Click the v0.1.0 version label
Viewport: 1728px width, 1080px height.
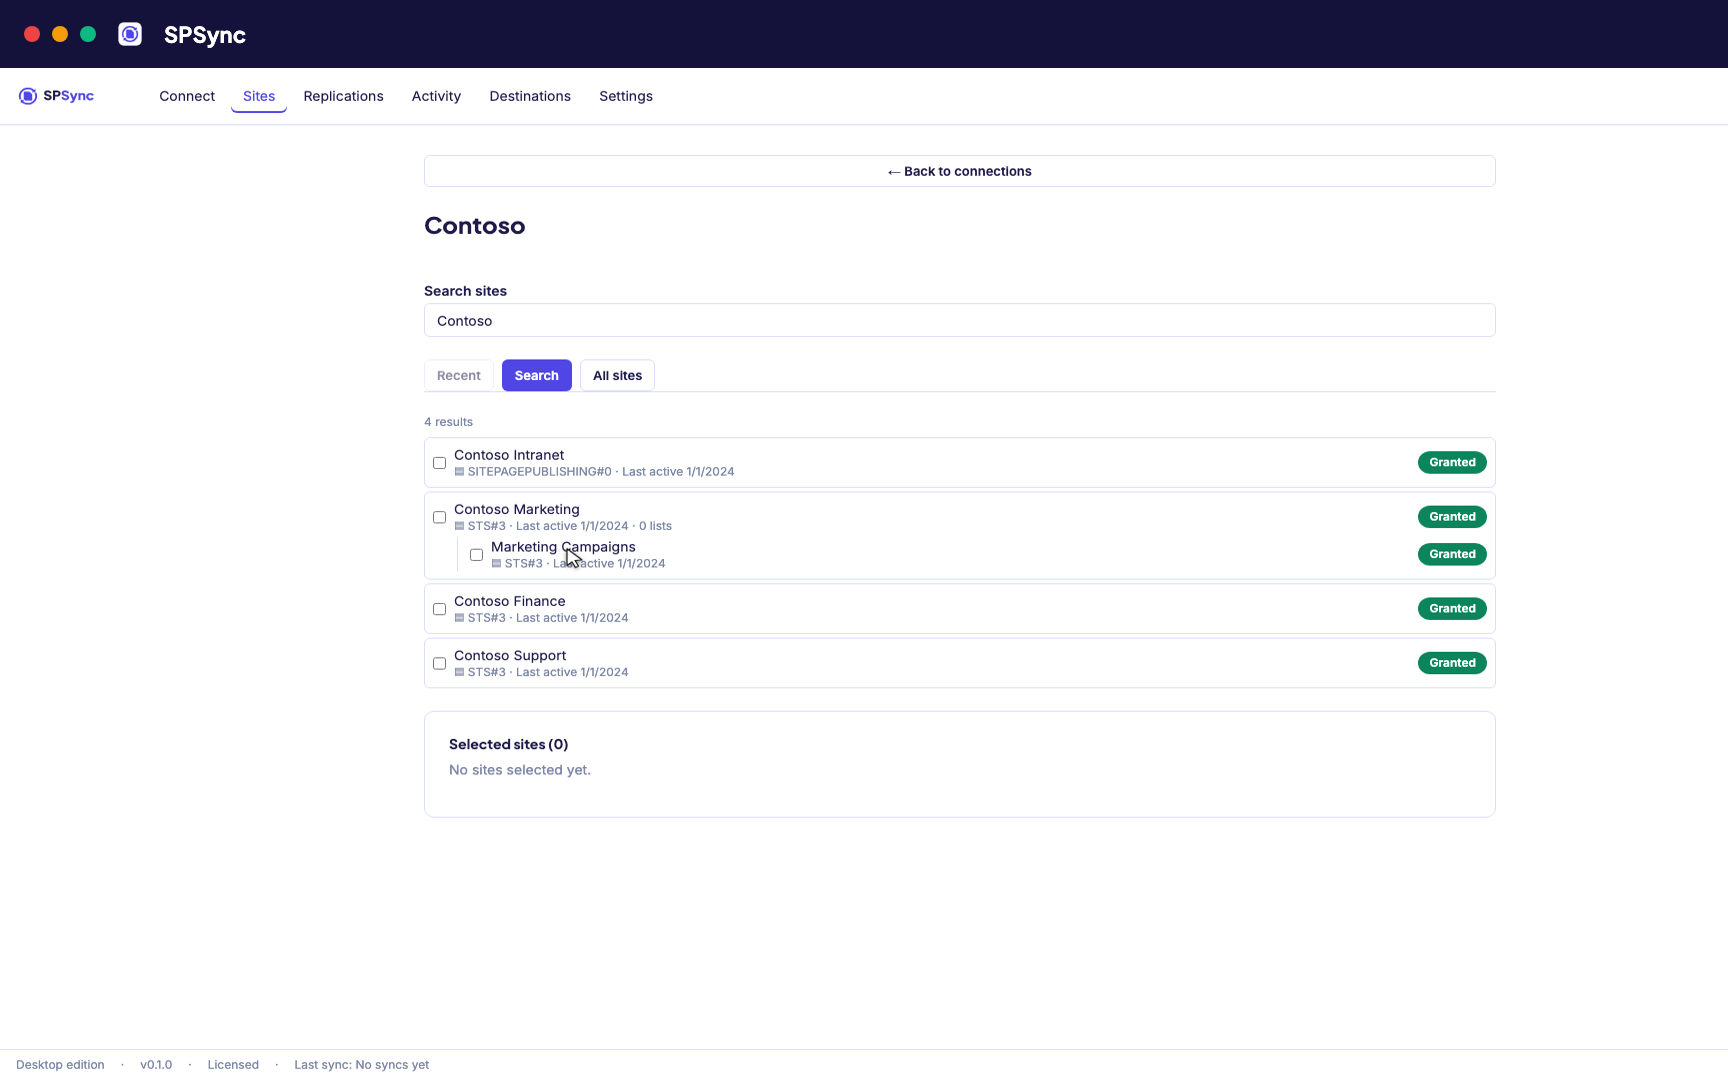(x=156, y=1065)
